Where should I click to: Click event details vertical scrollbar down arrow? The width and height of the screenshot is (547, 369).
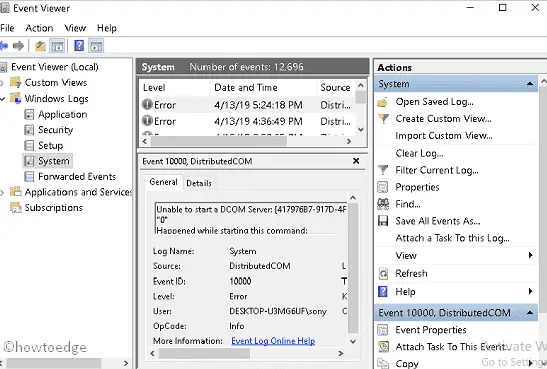coord(353,341)
